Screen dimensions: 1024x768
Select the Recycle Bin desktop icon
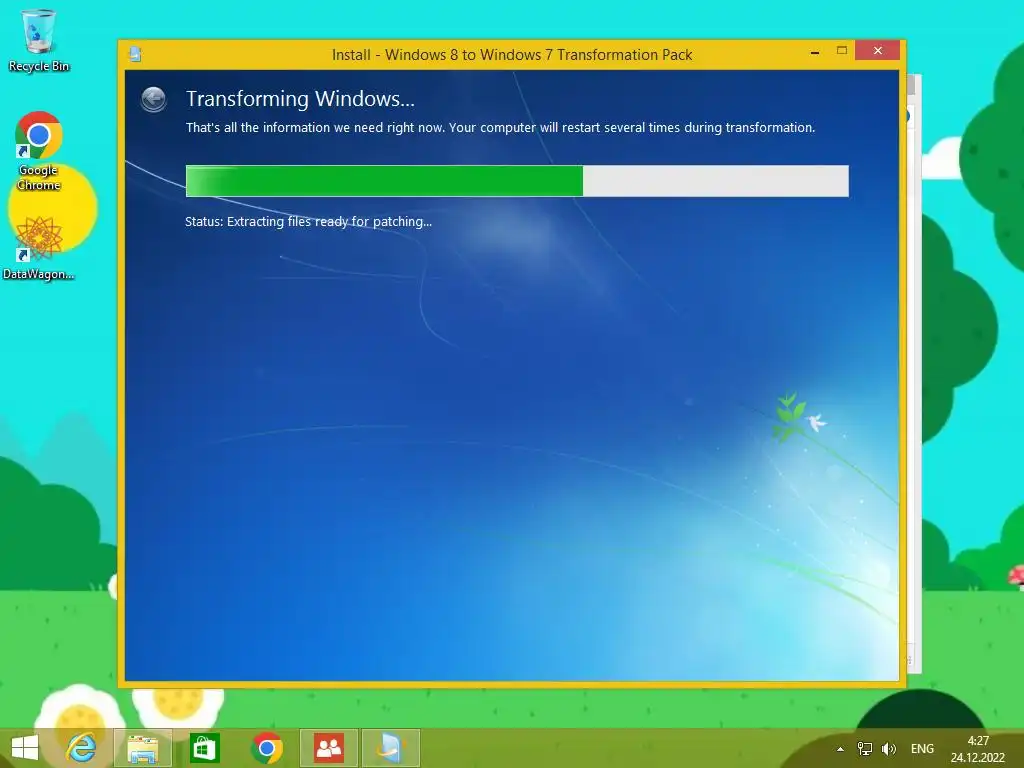39,40
